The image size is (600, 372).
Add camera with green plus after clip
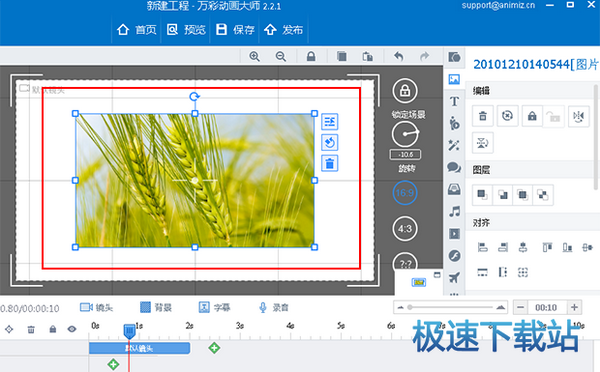pos(214,348)
